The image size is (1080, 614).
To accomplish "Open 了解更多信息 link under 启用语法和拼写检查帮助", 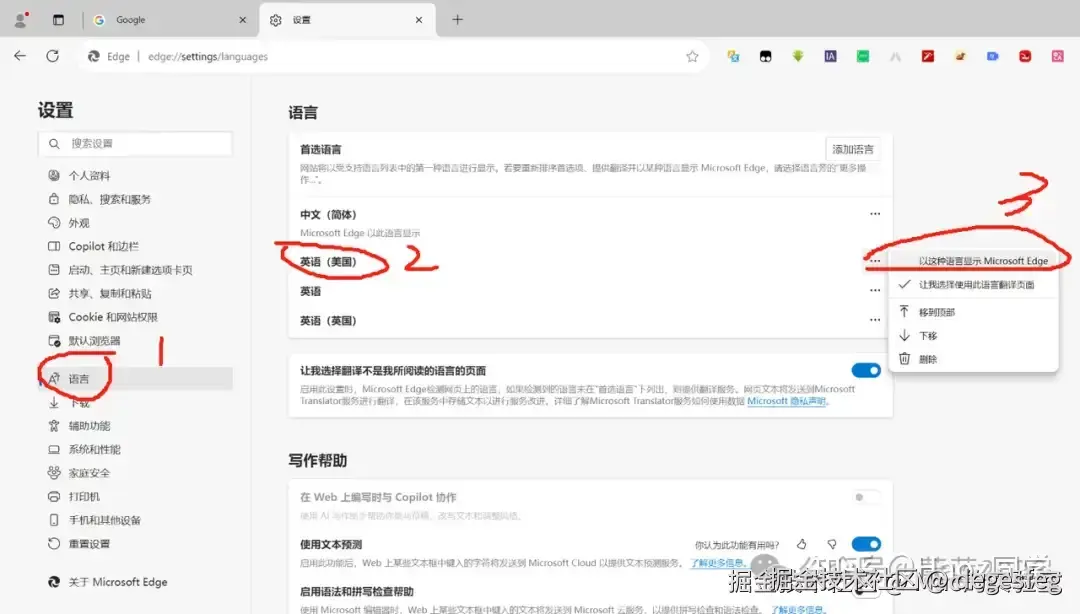I will point(797,609).
